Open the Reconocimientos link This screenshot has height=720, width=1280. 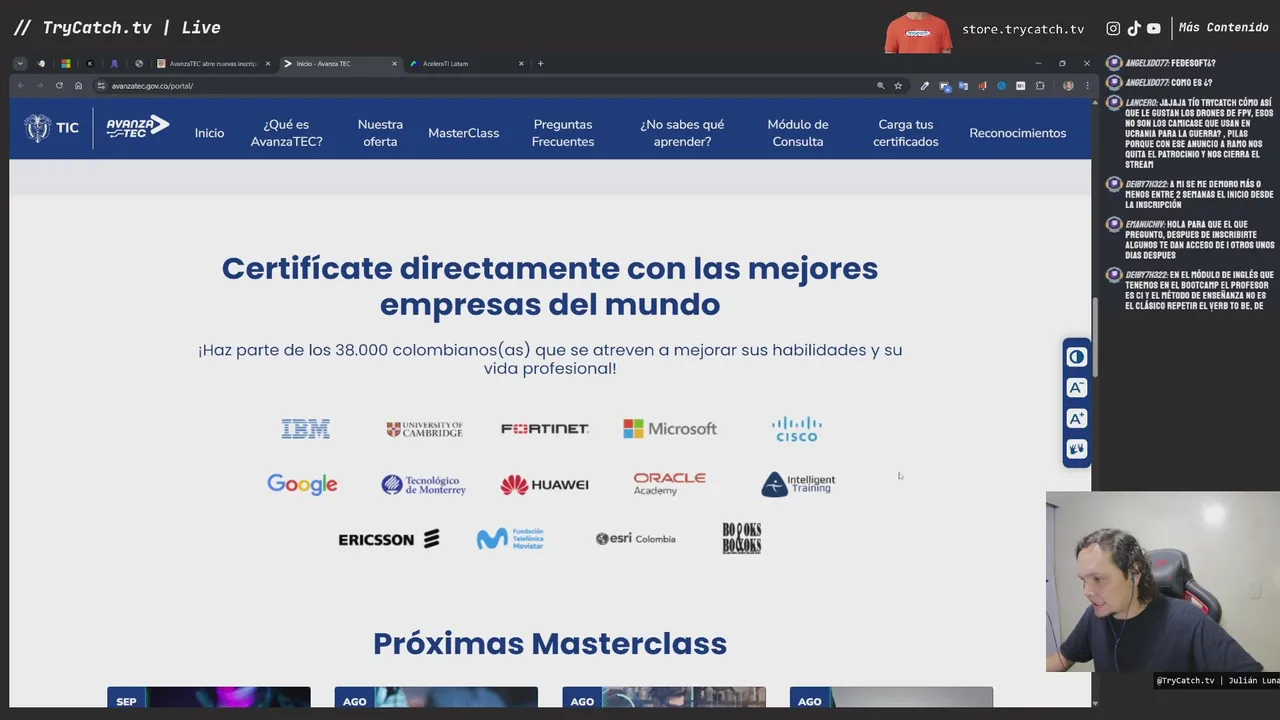pyautogui.click(x=1017, y=133)
